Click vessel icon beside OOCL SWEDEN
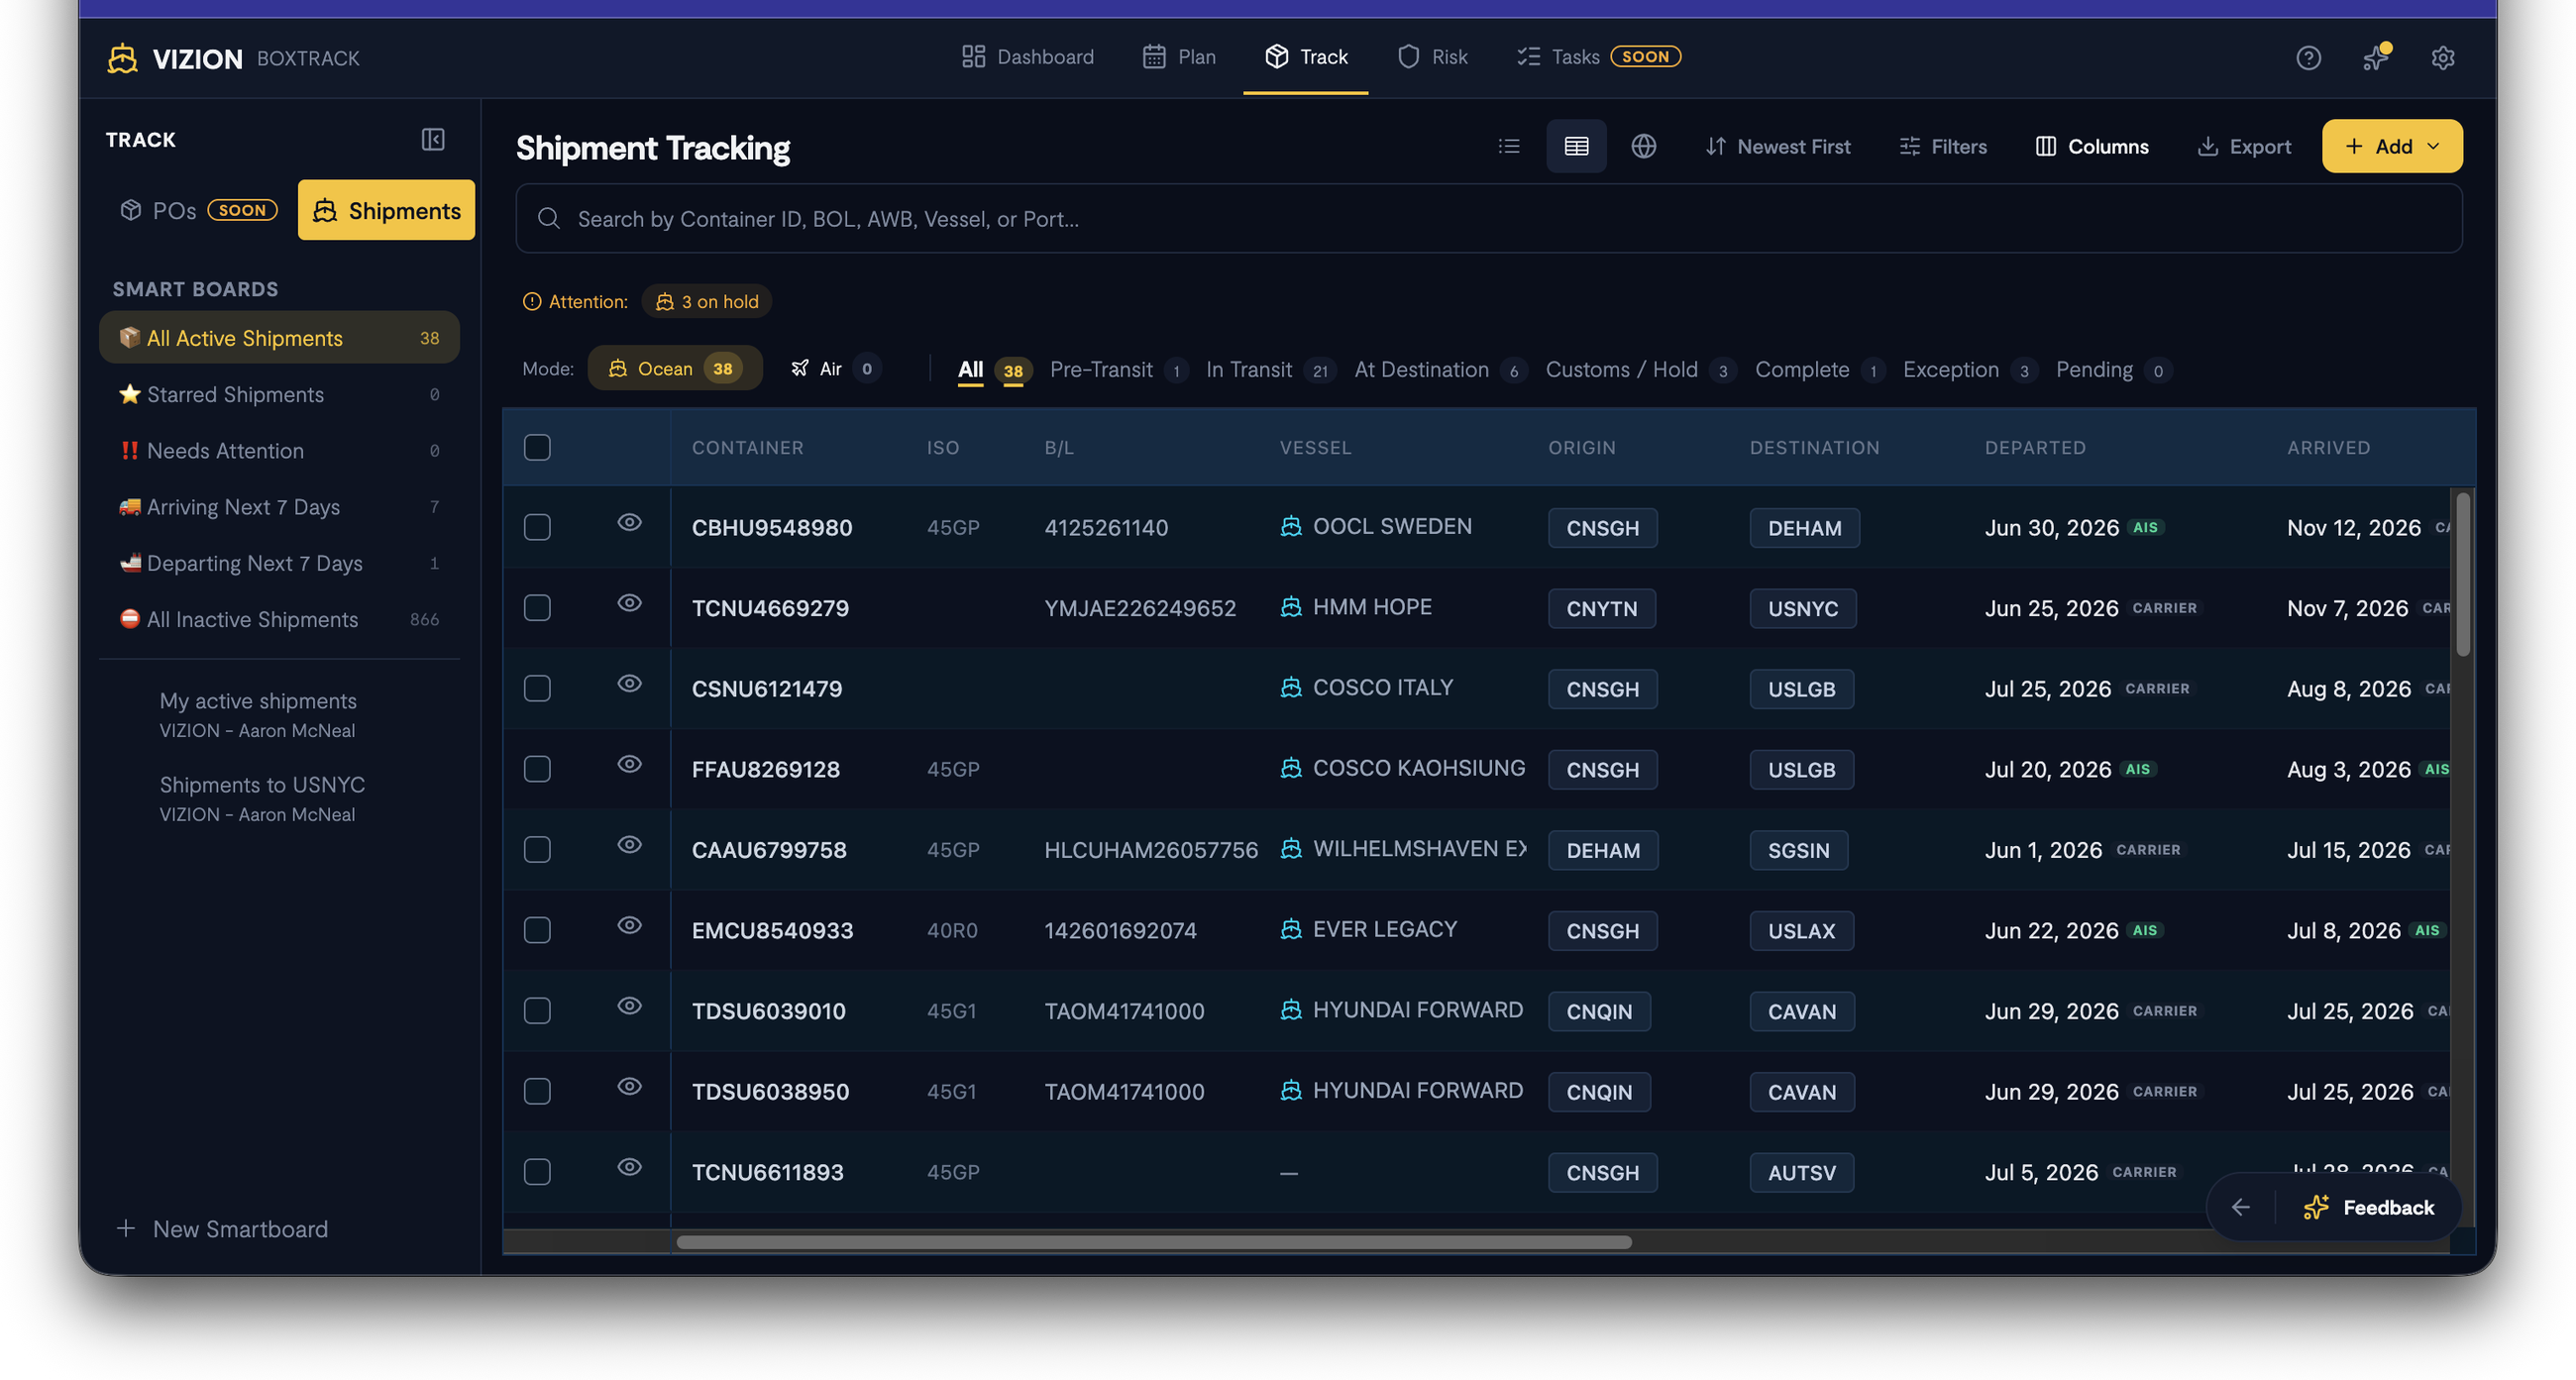 click(x=1290, y=526)
